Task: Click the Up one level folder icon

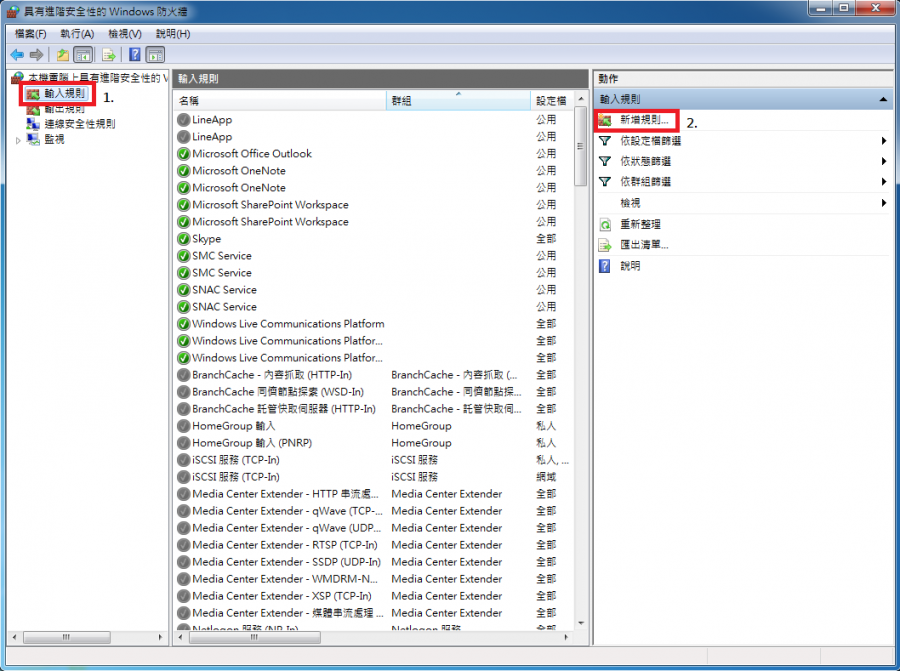Action: point(63,54)
